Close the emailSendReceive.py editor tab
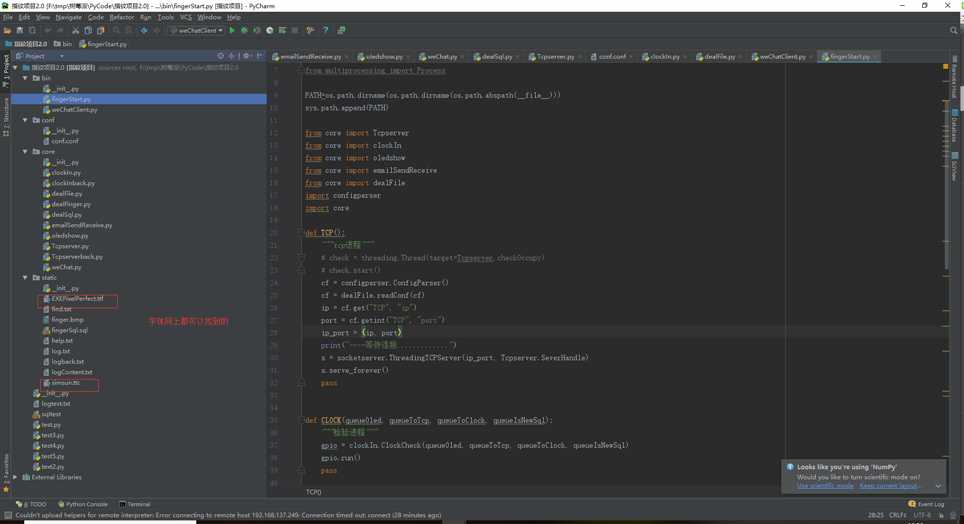The width and height of the screenshot is (964, 524). (346, 57)
